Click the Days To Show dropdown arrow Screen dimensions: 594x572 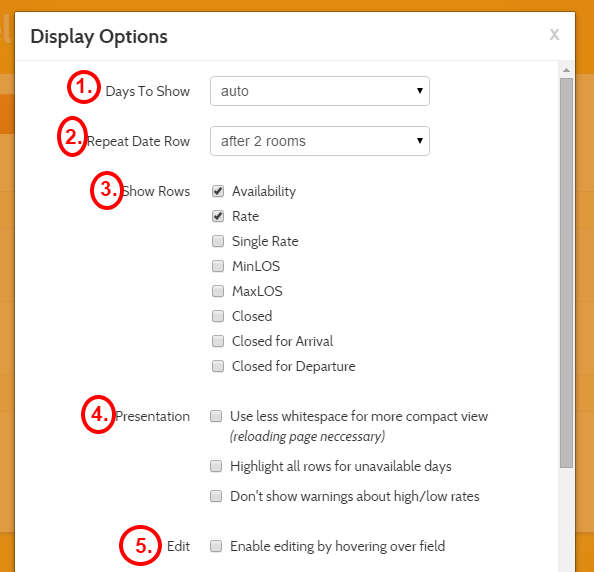pyautogui.click(x=420, y=91)
